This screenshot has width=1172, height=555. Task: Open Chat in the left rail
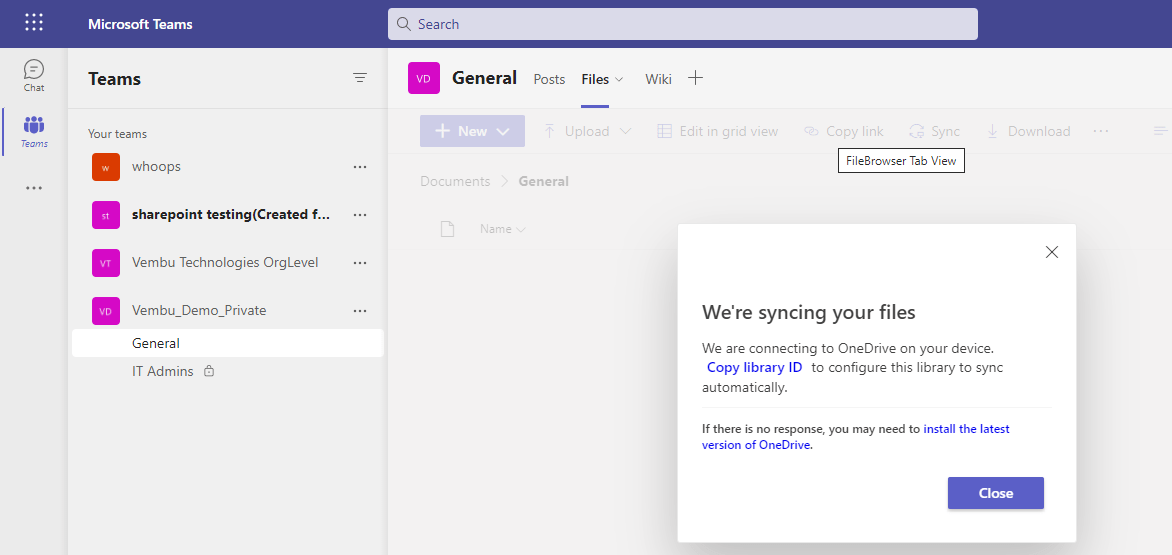[x=34, y=76]
